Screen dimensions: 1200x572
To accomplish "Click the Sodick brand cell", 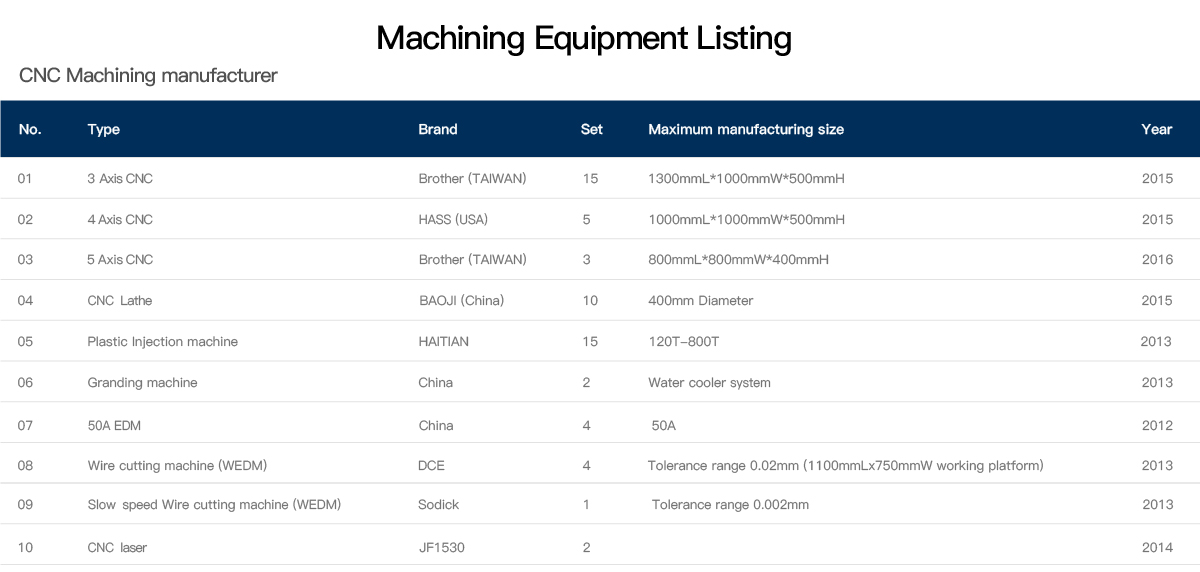I will [438, 504].
